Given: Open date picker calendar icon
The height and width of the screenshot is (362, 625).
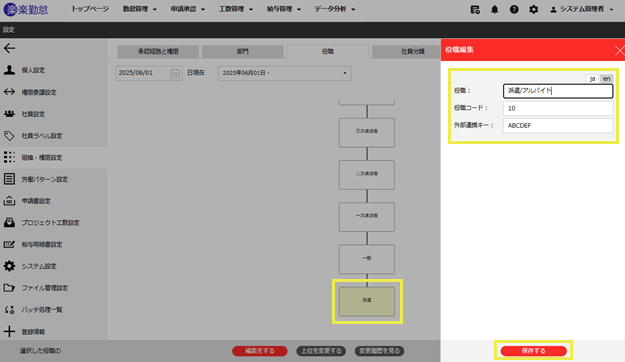Looking at the screenshot, I should (x=175, y=73).
